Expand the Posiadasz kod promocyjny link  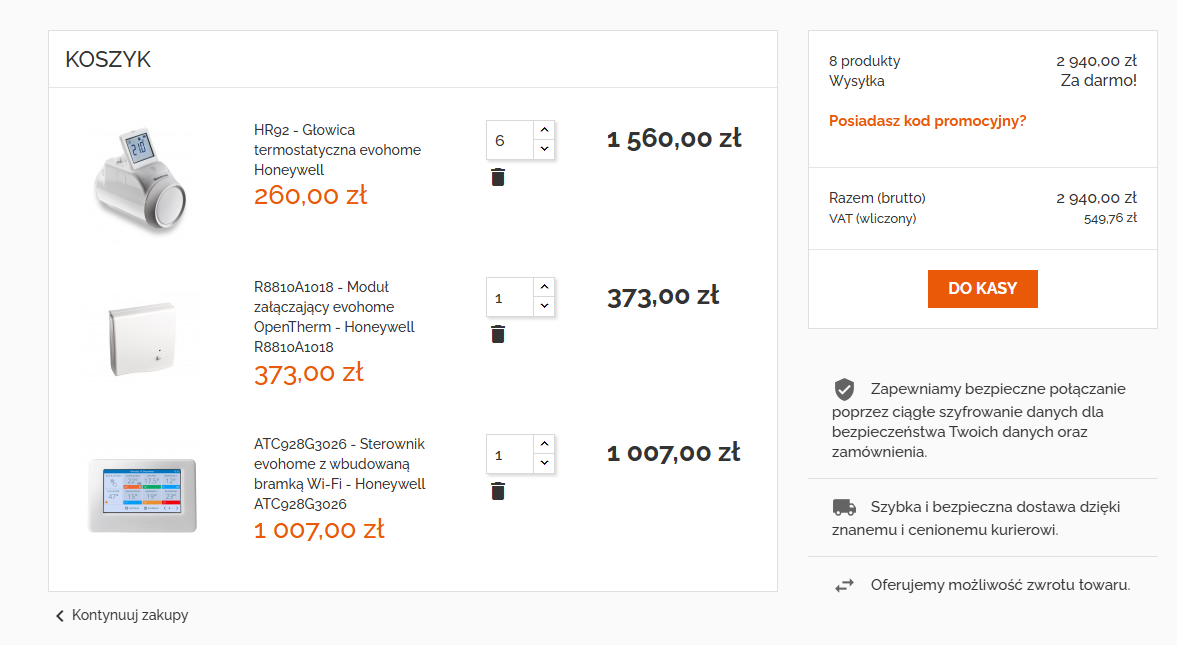927,121
